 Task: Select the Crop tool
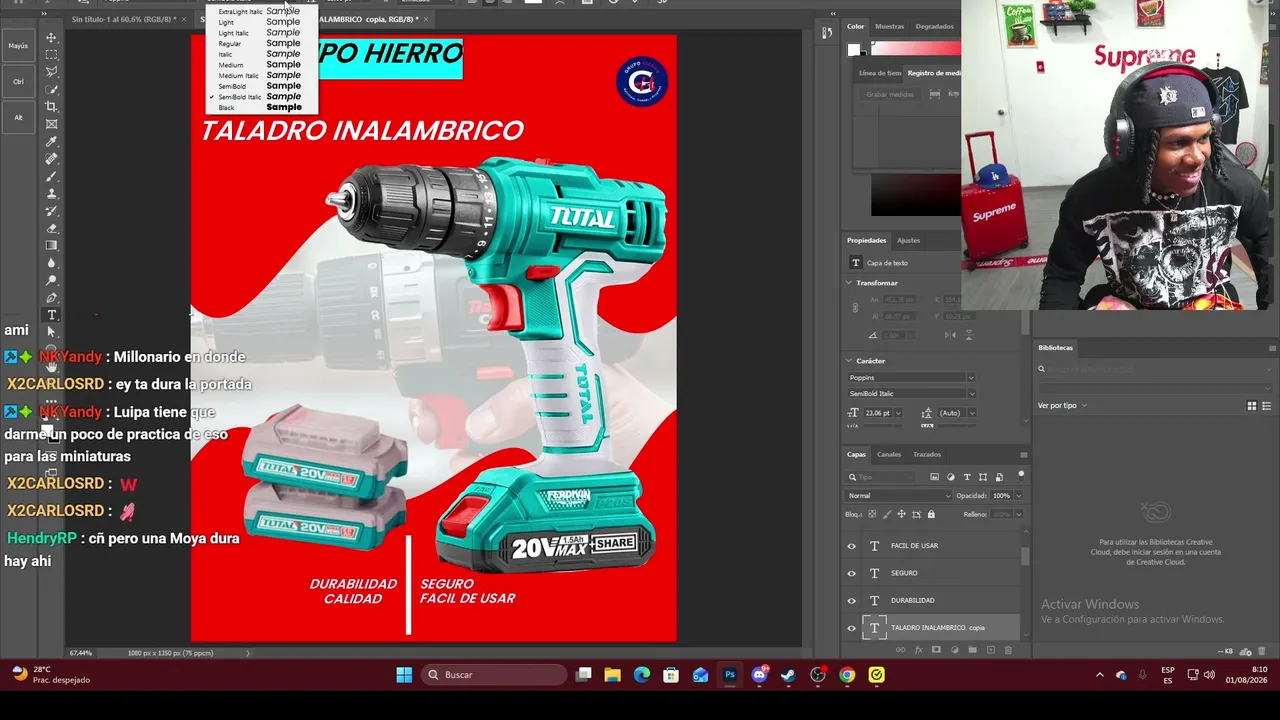[51, 106]
